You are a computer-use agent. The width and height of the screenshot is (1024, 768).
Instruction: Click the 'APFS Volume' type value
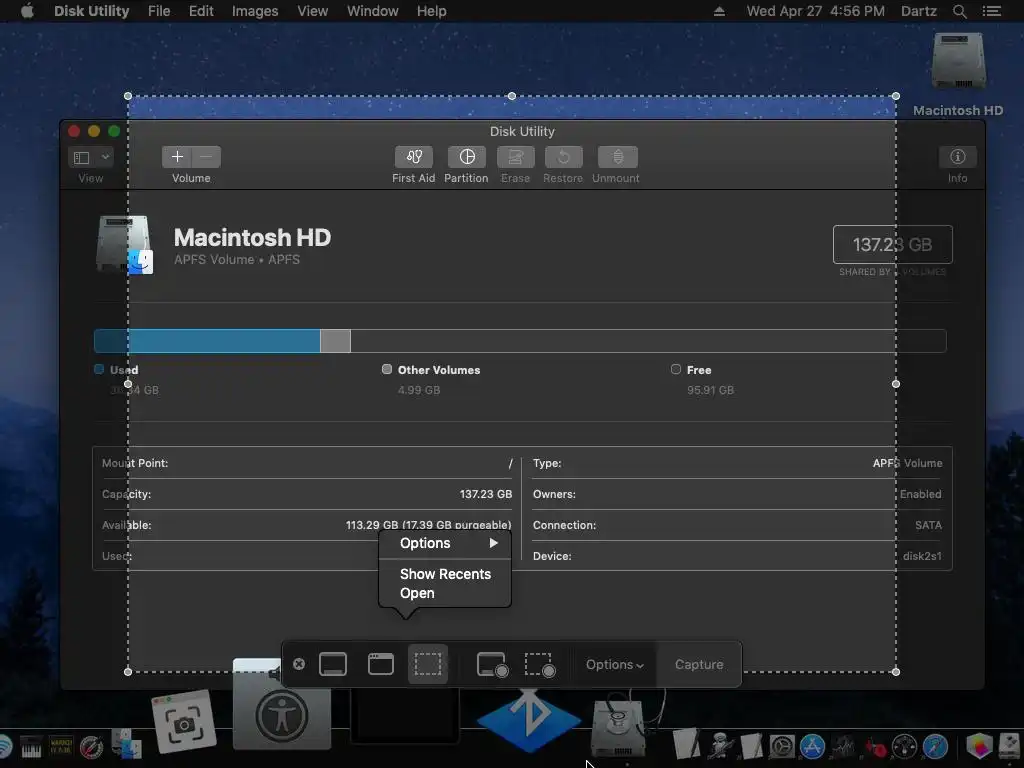click(x=907, y=463)
